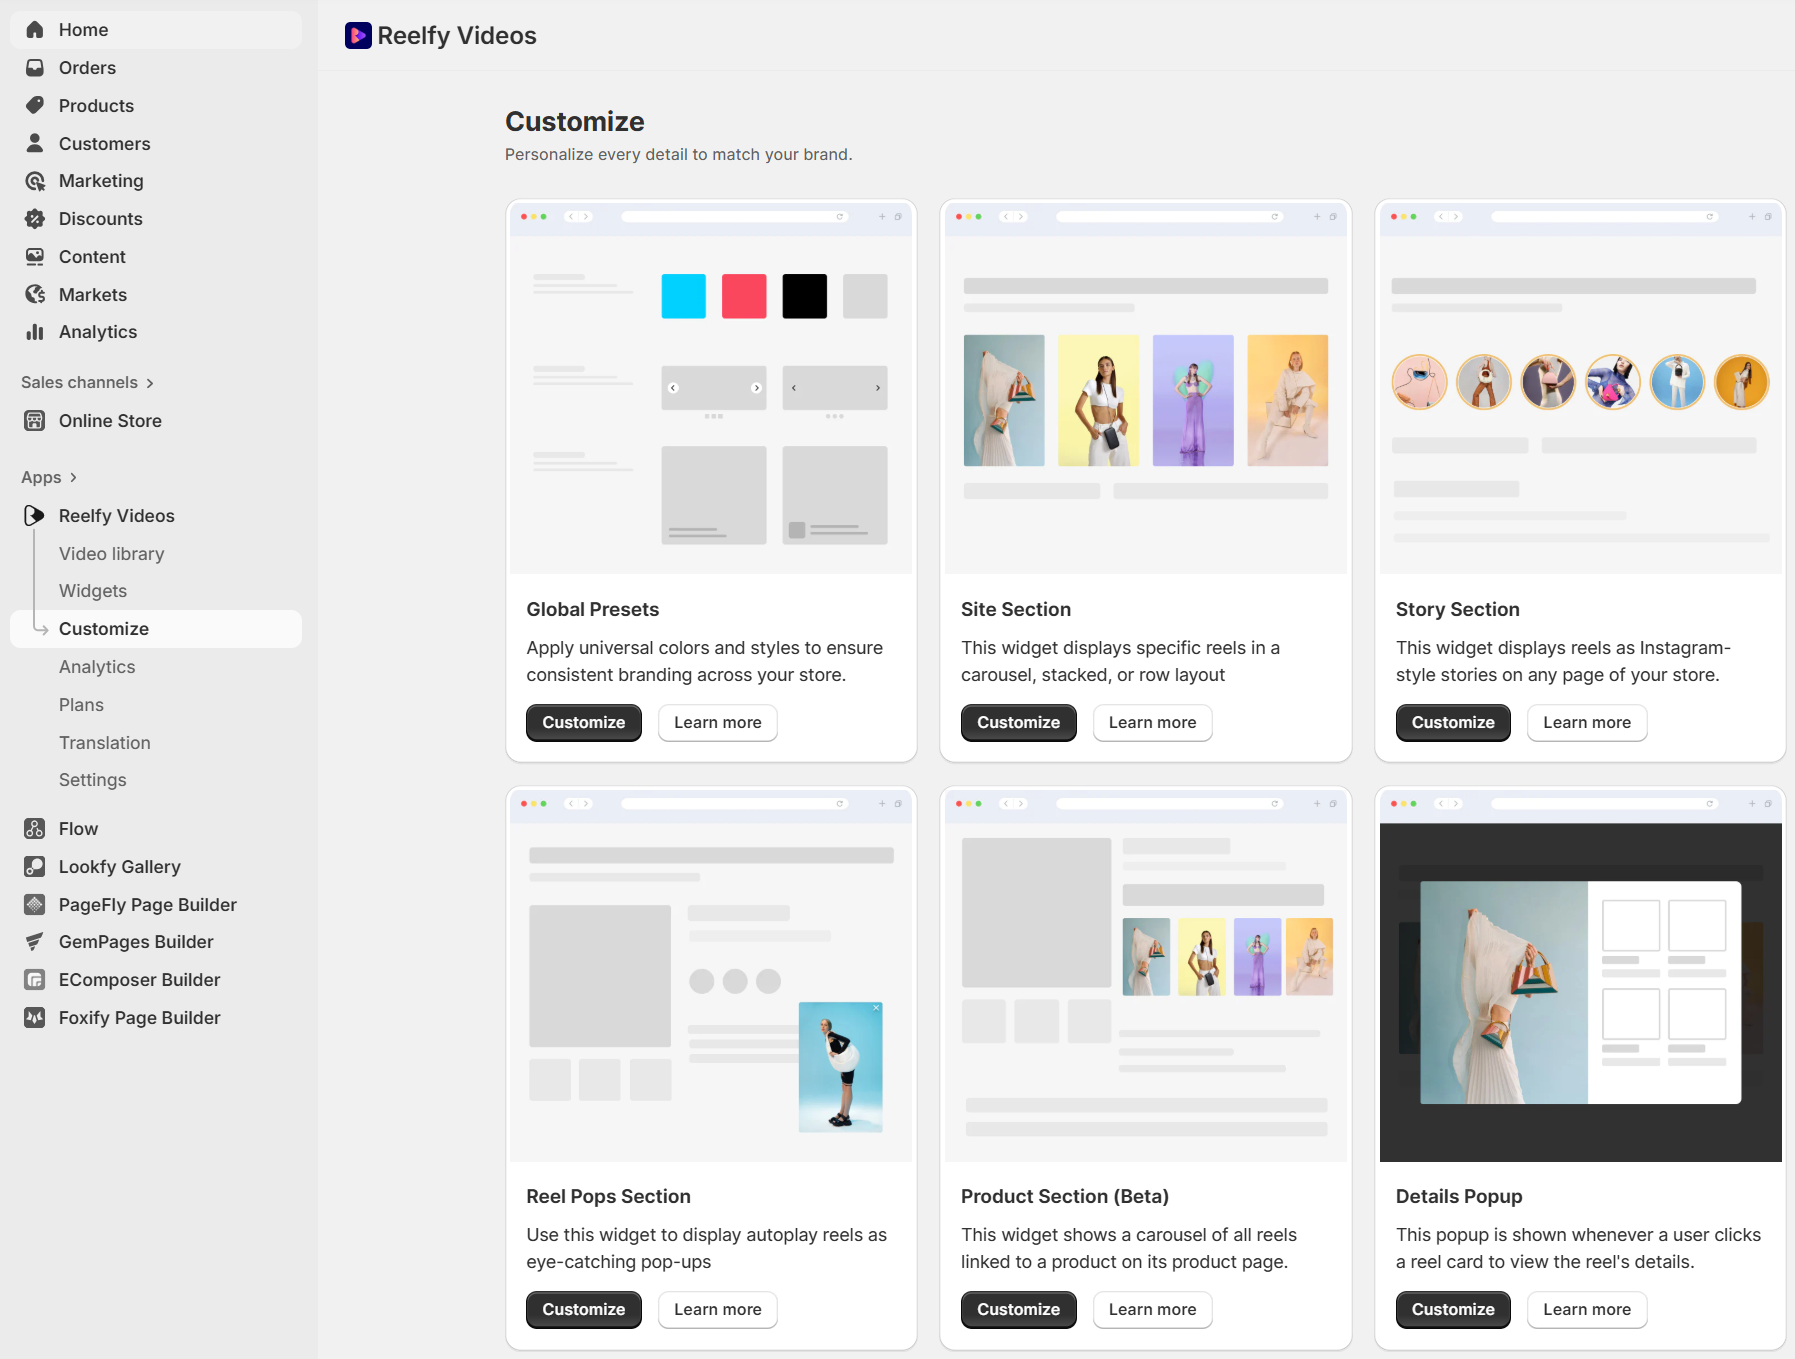Click the Site Section preview image
This screenshot has width=1795, height=1359.
pos(1146,387)
